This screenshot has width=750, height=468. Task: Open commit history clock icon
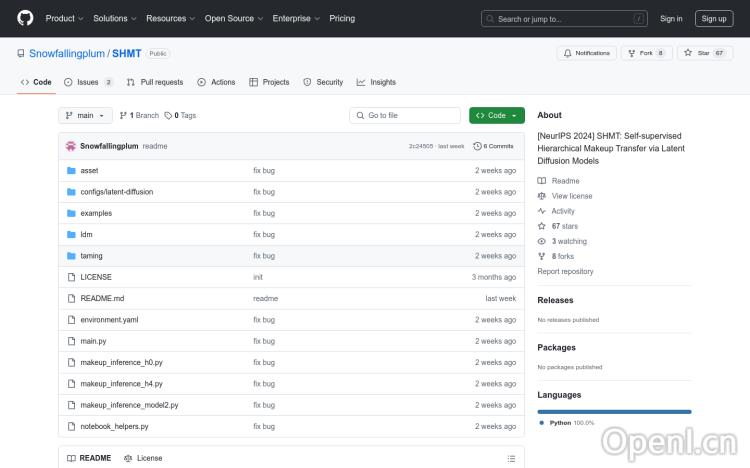[x=478, y=146]
